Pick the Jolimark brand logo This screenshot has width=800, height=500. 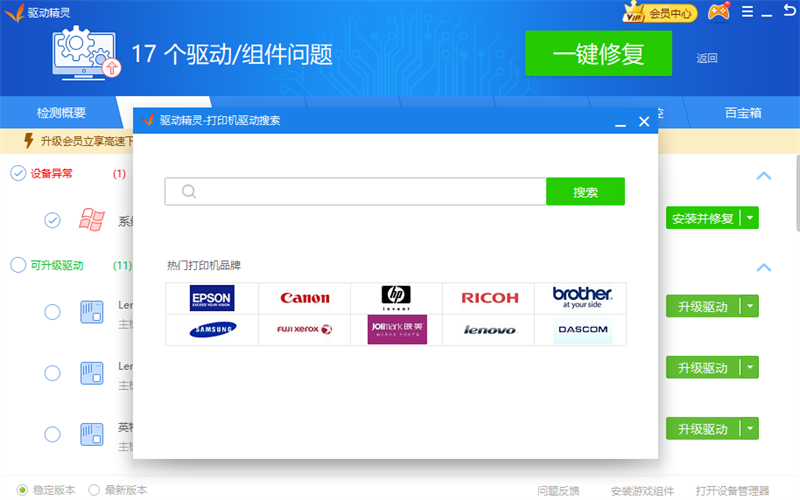click(397, 330)
